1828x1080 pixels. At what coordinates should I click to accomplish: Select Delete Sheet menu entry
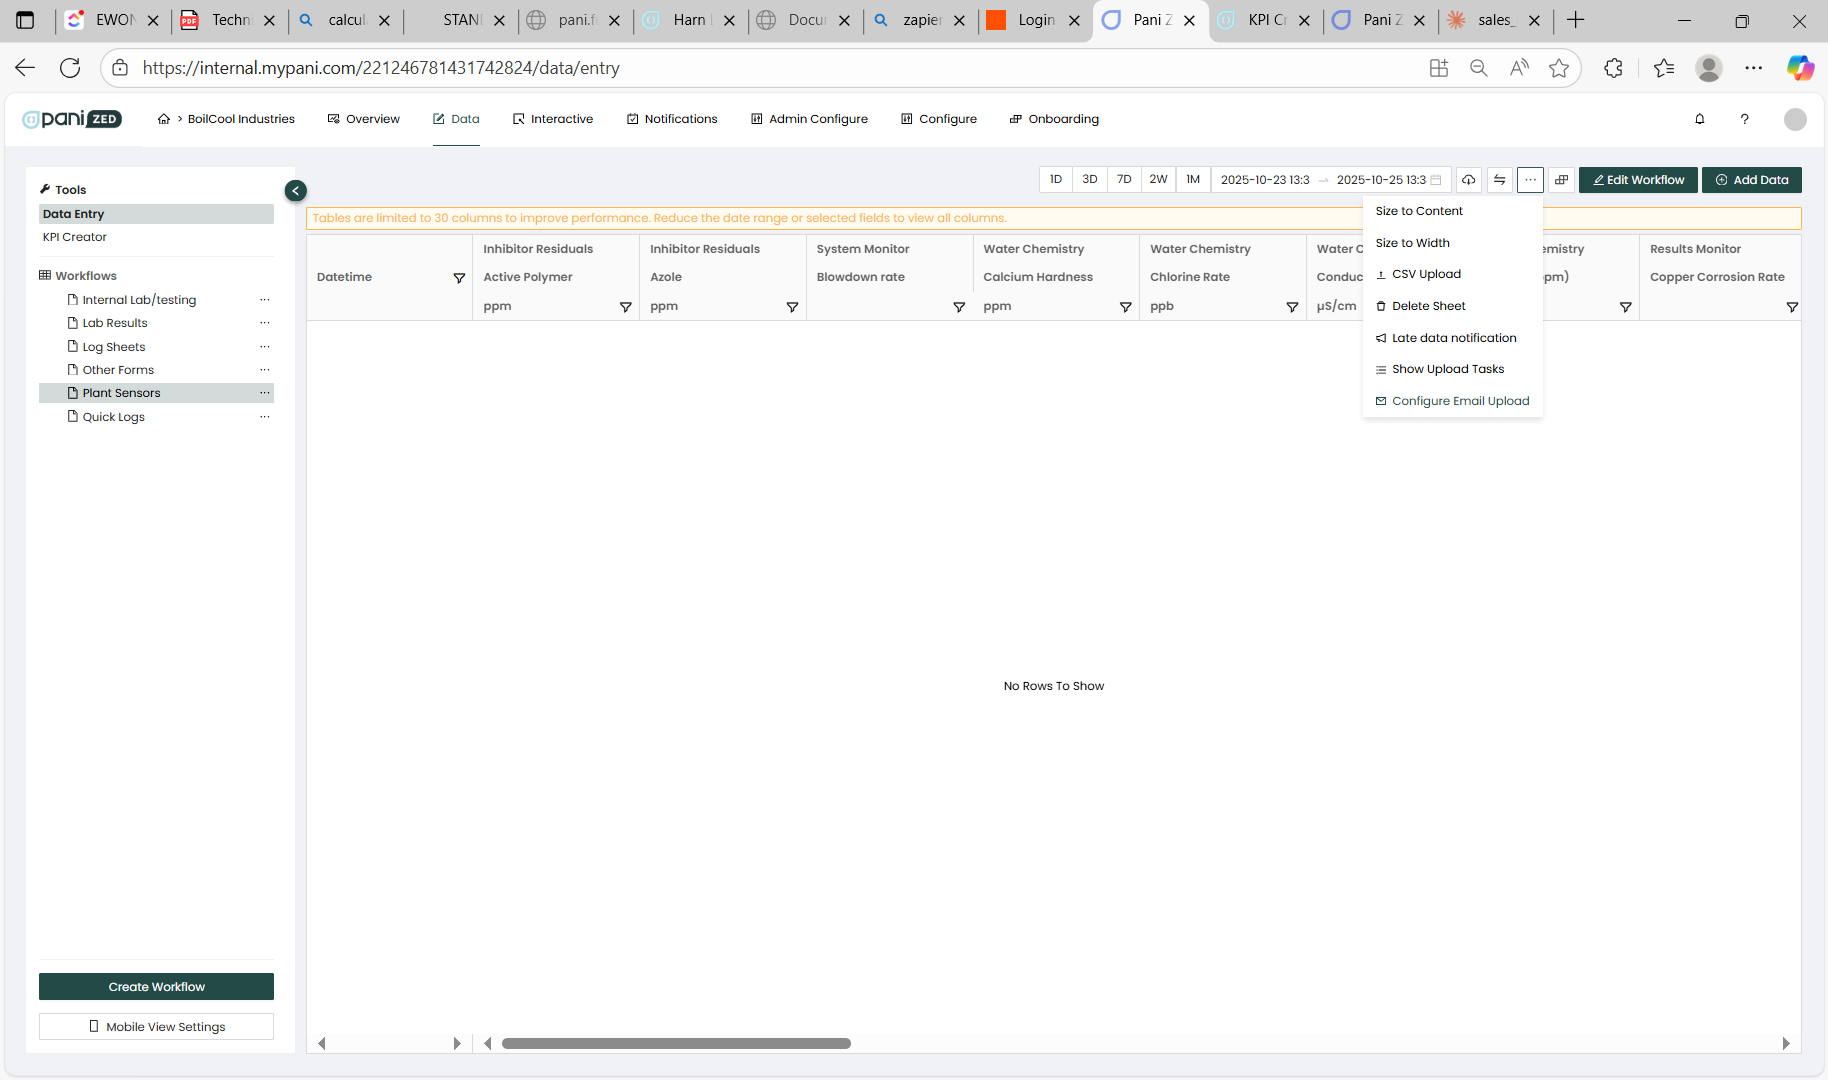point(1428,306)
